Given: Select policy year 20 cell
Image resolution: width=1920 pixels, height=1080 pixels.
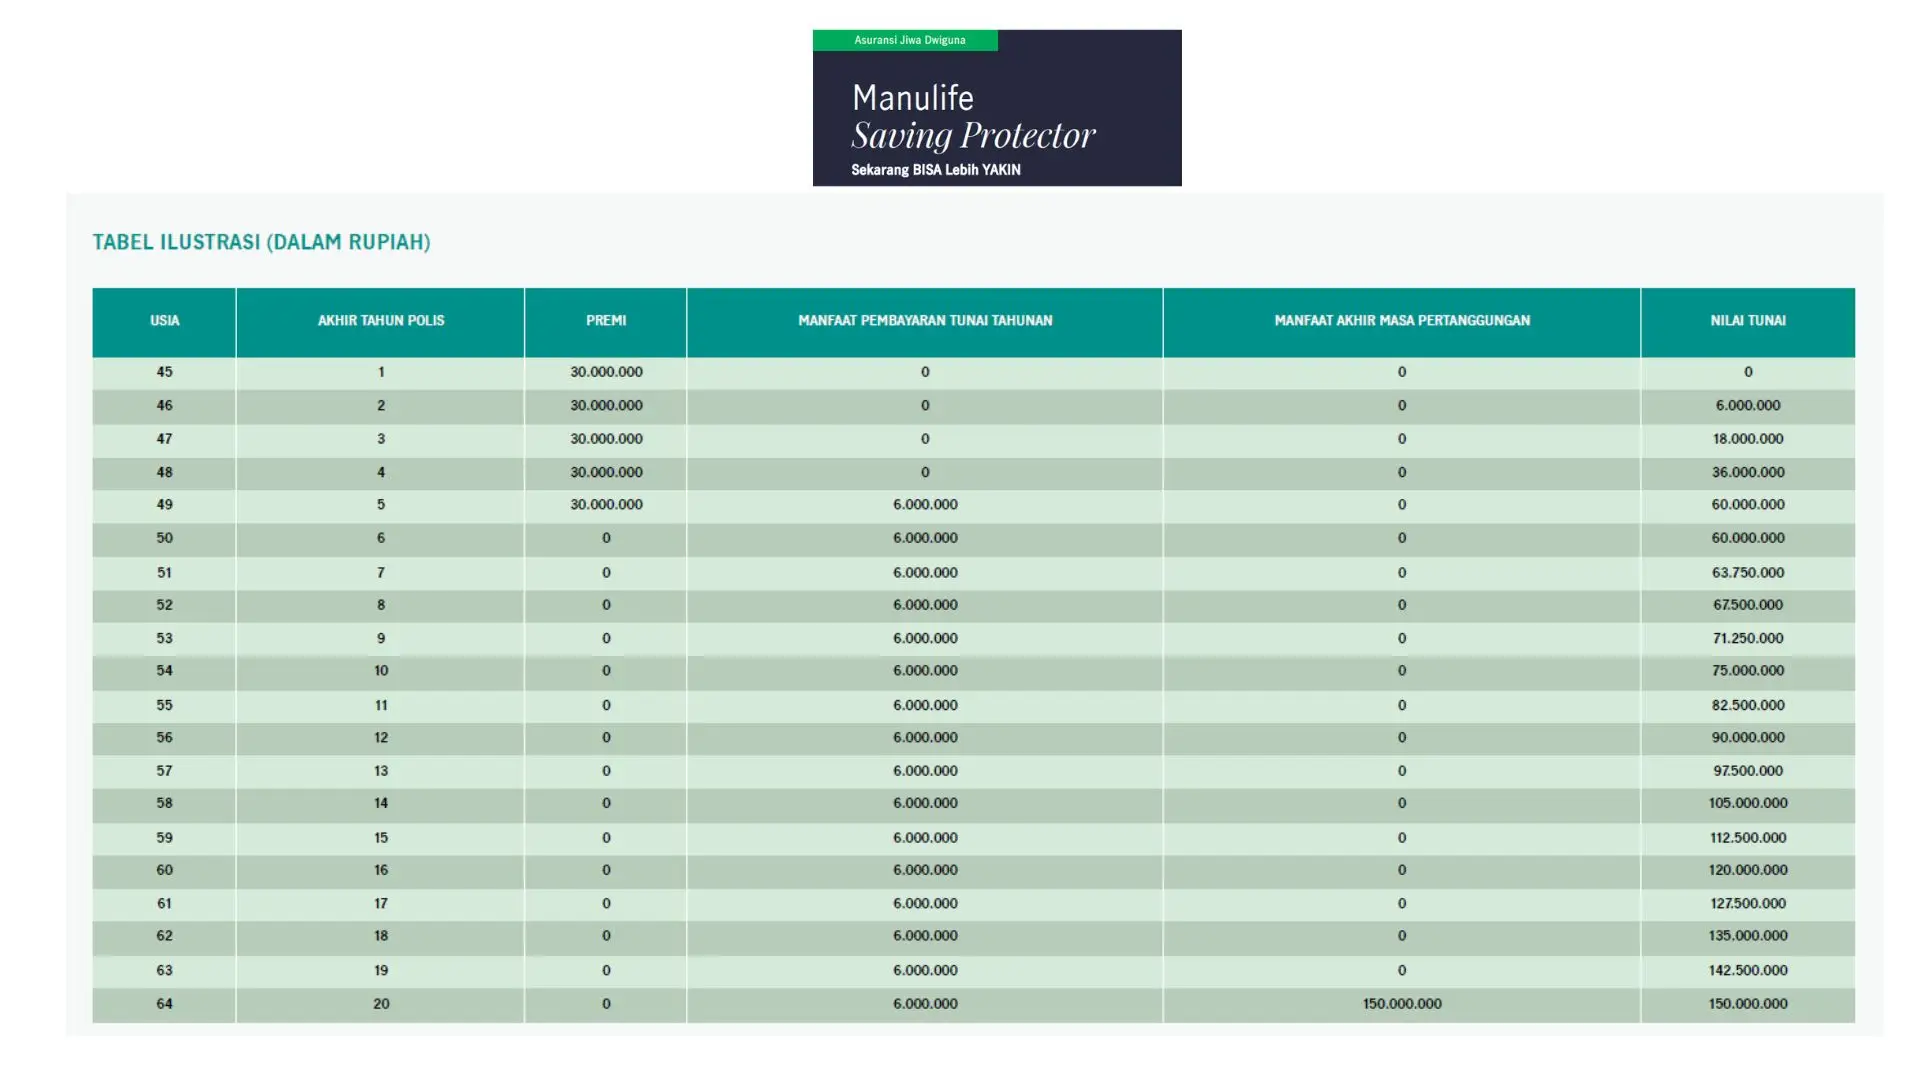Looking at the screenshot, I should click(x=380, y=1004).
